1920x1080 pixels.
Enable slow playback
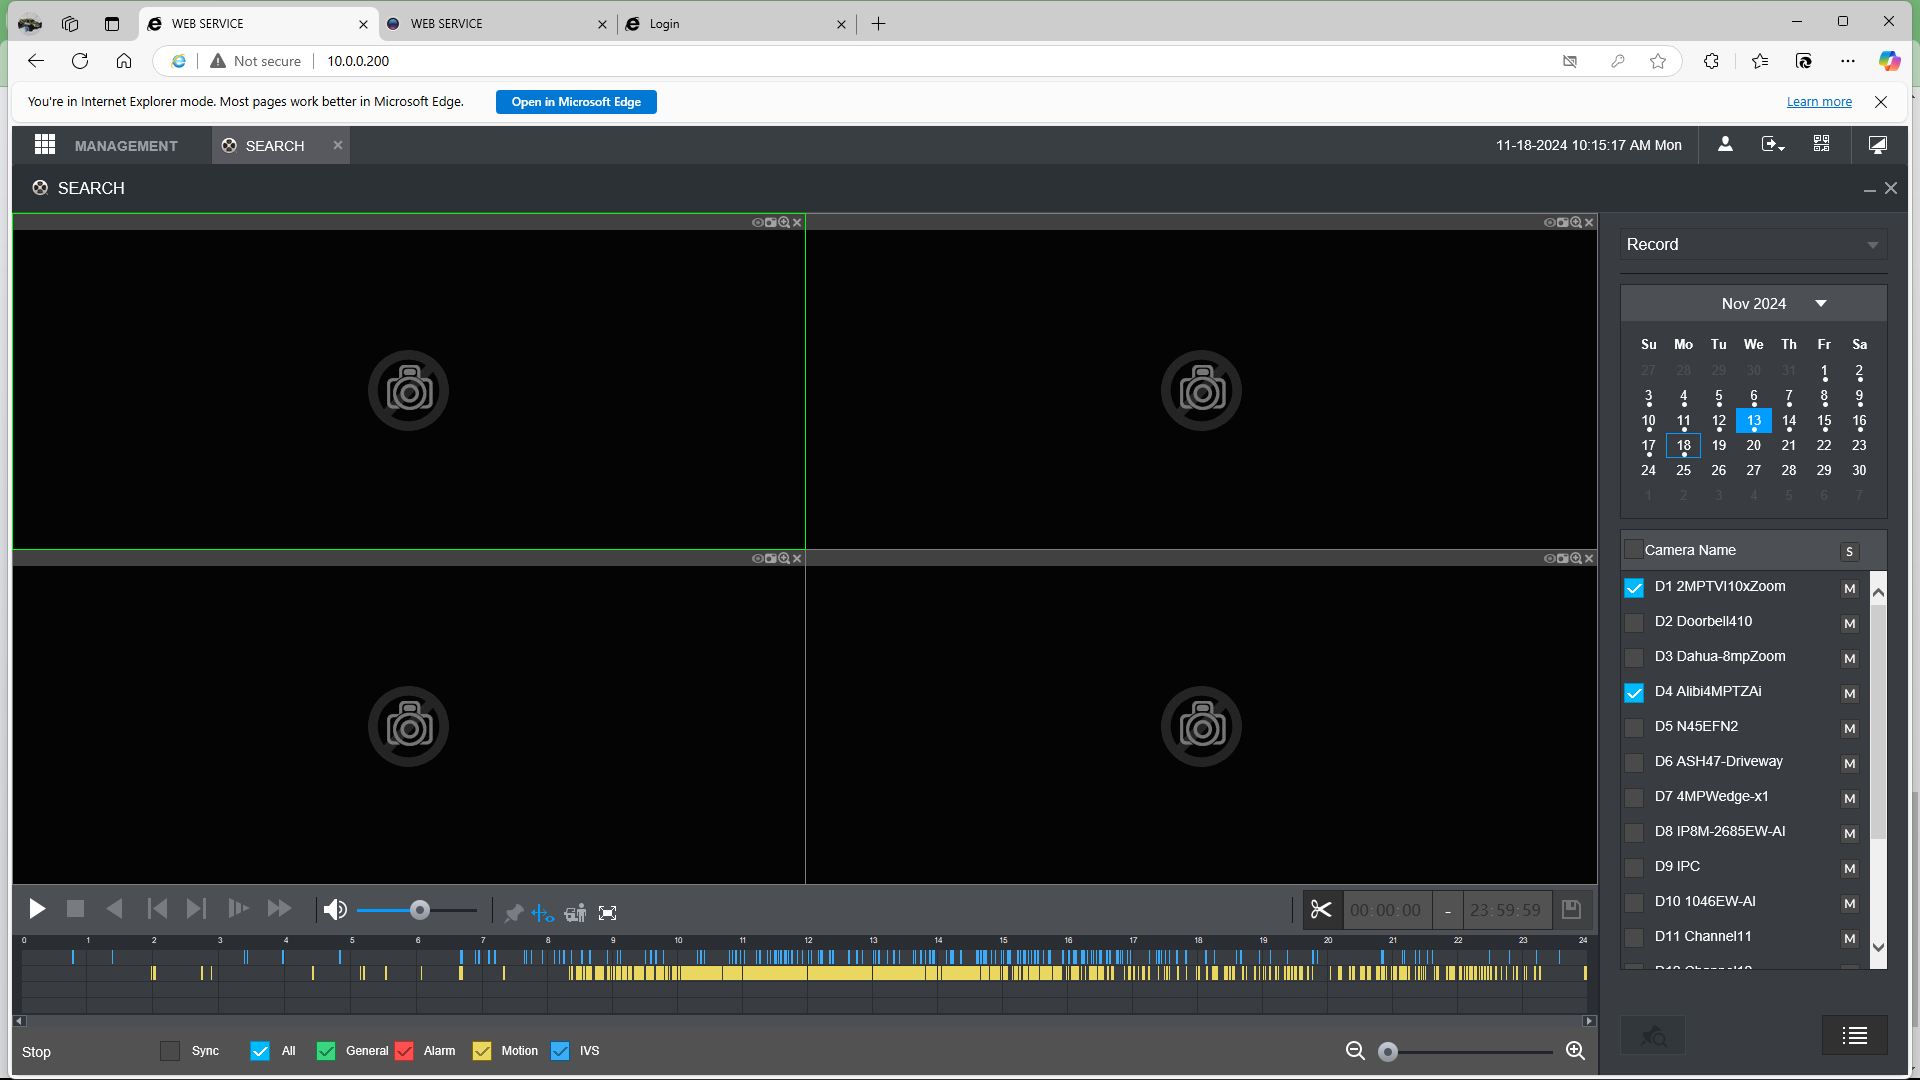coord(238,910)
